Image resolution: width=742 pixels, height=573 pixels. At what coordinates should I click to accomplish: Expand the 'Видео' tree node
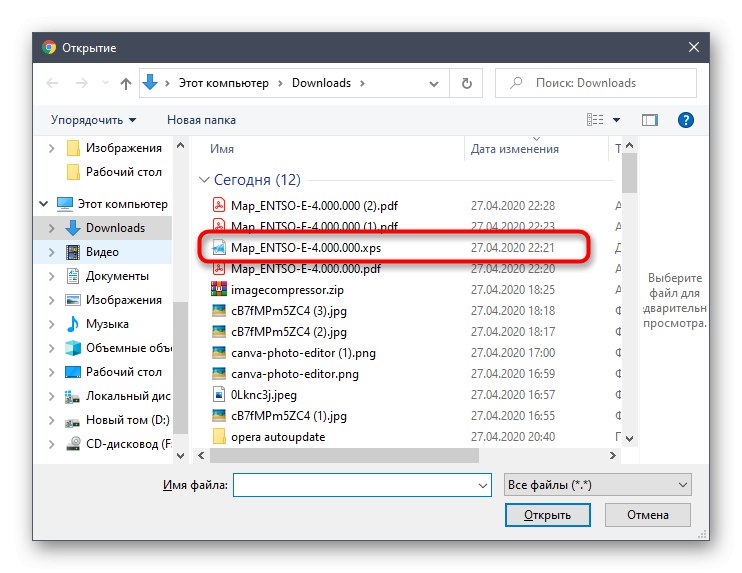tap(51, 252)
